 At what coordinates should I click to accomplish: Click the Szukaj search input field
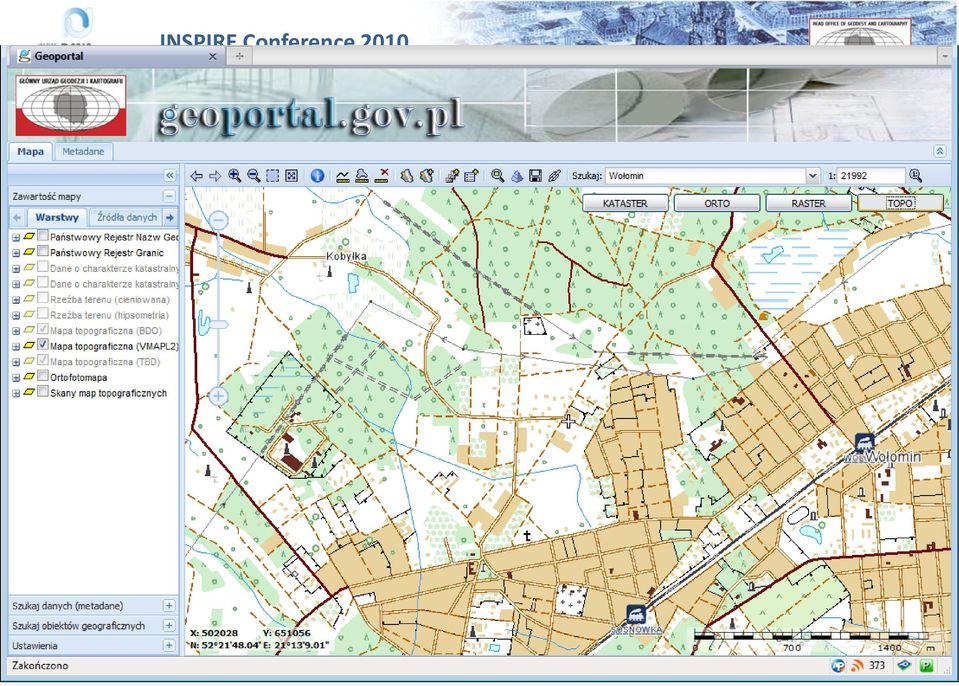[x=706, y=176]
